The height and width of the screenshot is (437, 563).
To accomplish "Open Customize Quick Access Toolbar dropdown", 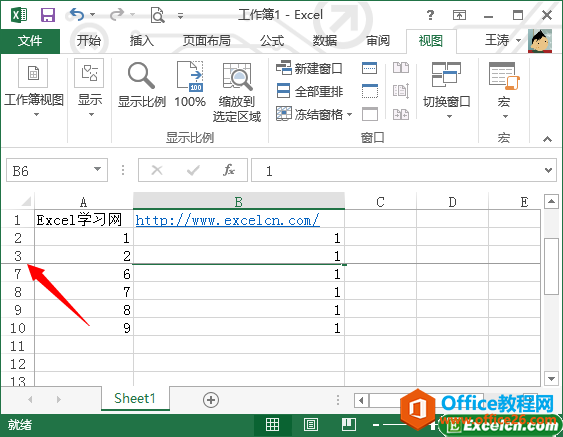I will [180, 15].
